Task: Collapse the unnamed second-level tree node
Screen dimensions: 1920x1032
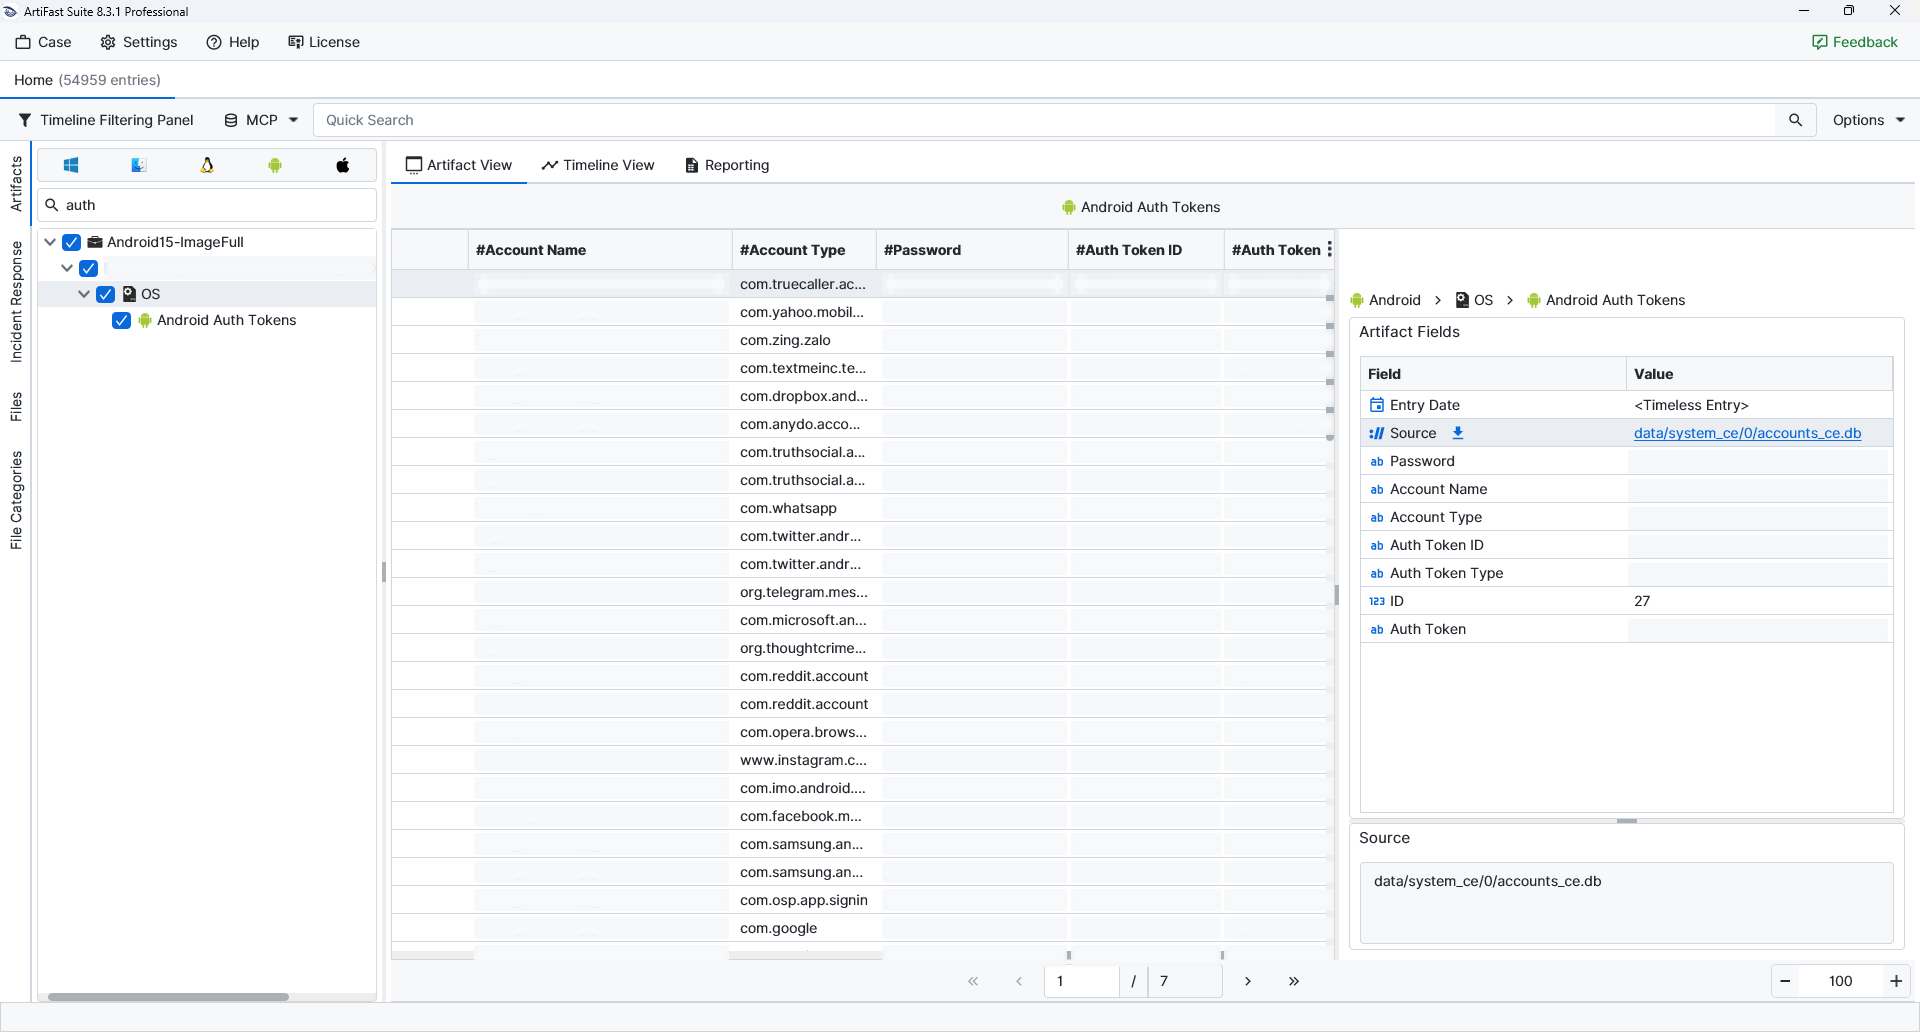Action: [67, 268]
